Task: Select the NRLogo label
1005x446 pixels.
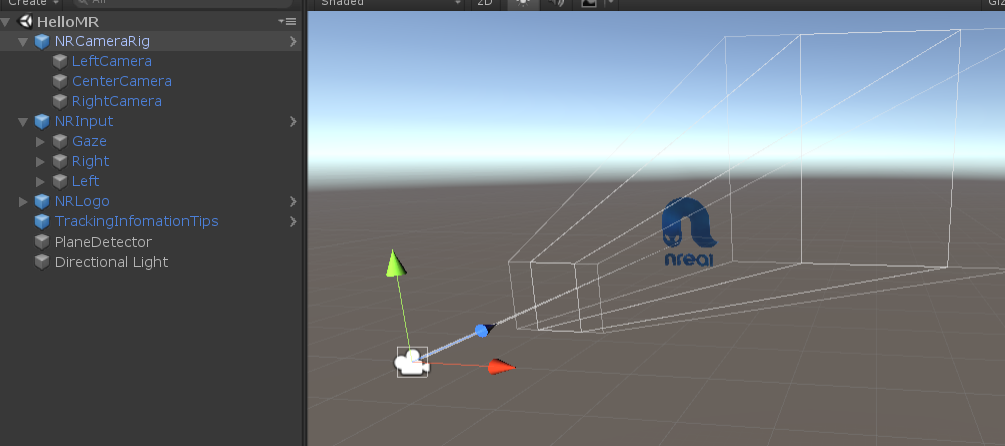Action: pos(82,201)
